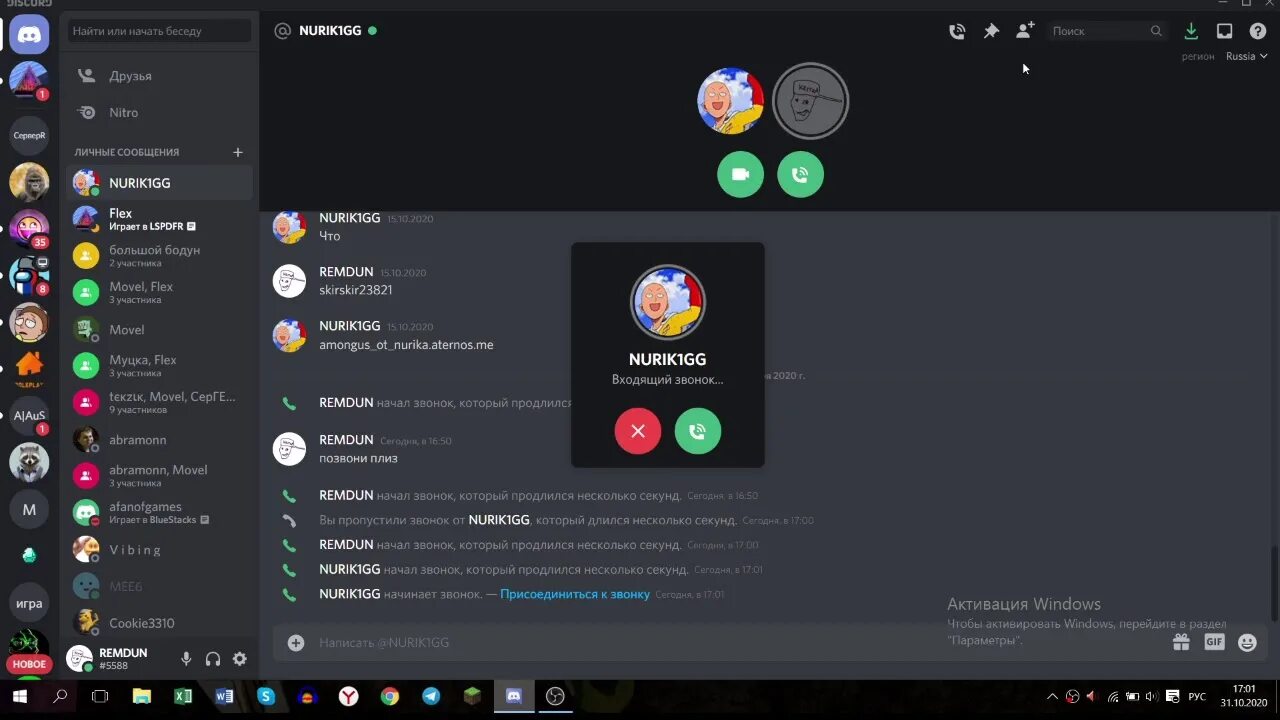1280x720 pixels.
Task: Join the call with video
Action: (740, 174)
